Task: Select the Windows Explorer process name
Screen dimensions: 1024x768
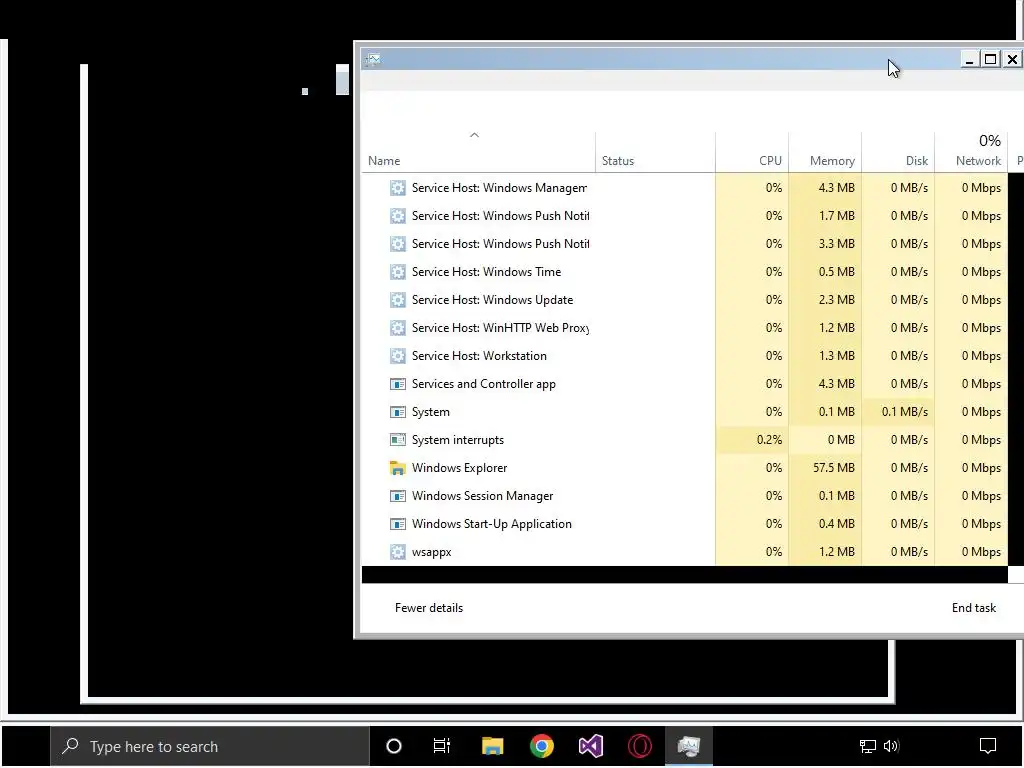Action: [x=459, y=468]
